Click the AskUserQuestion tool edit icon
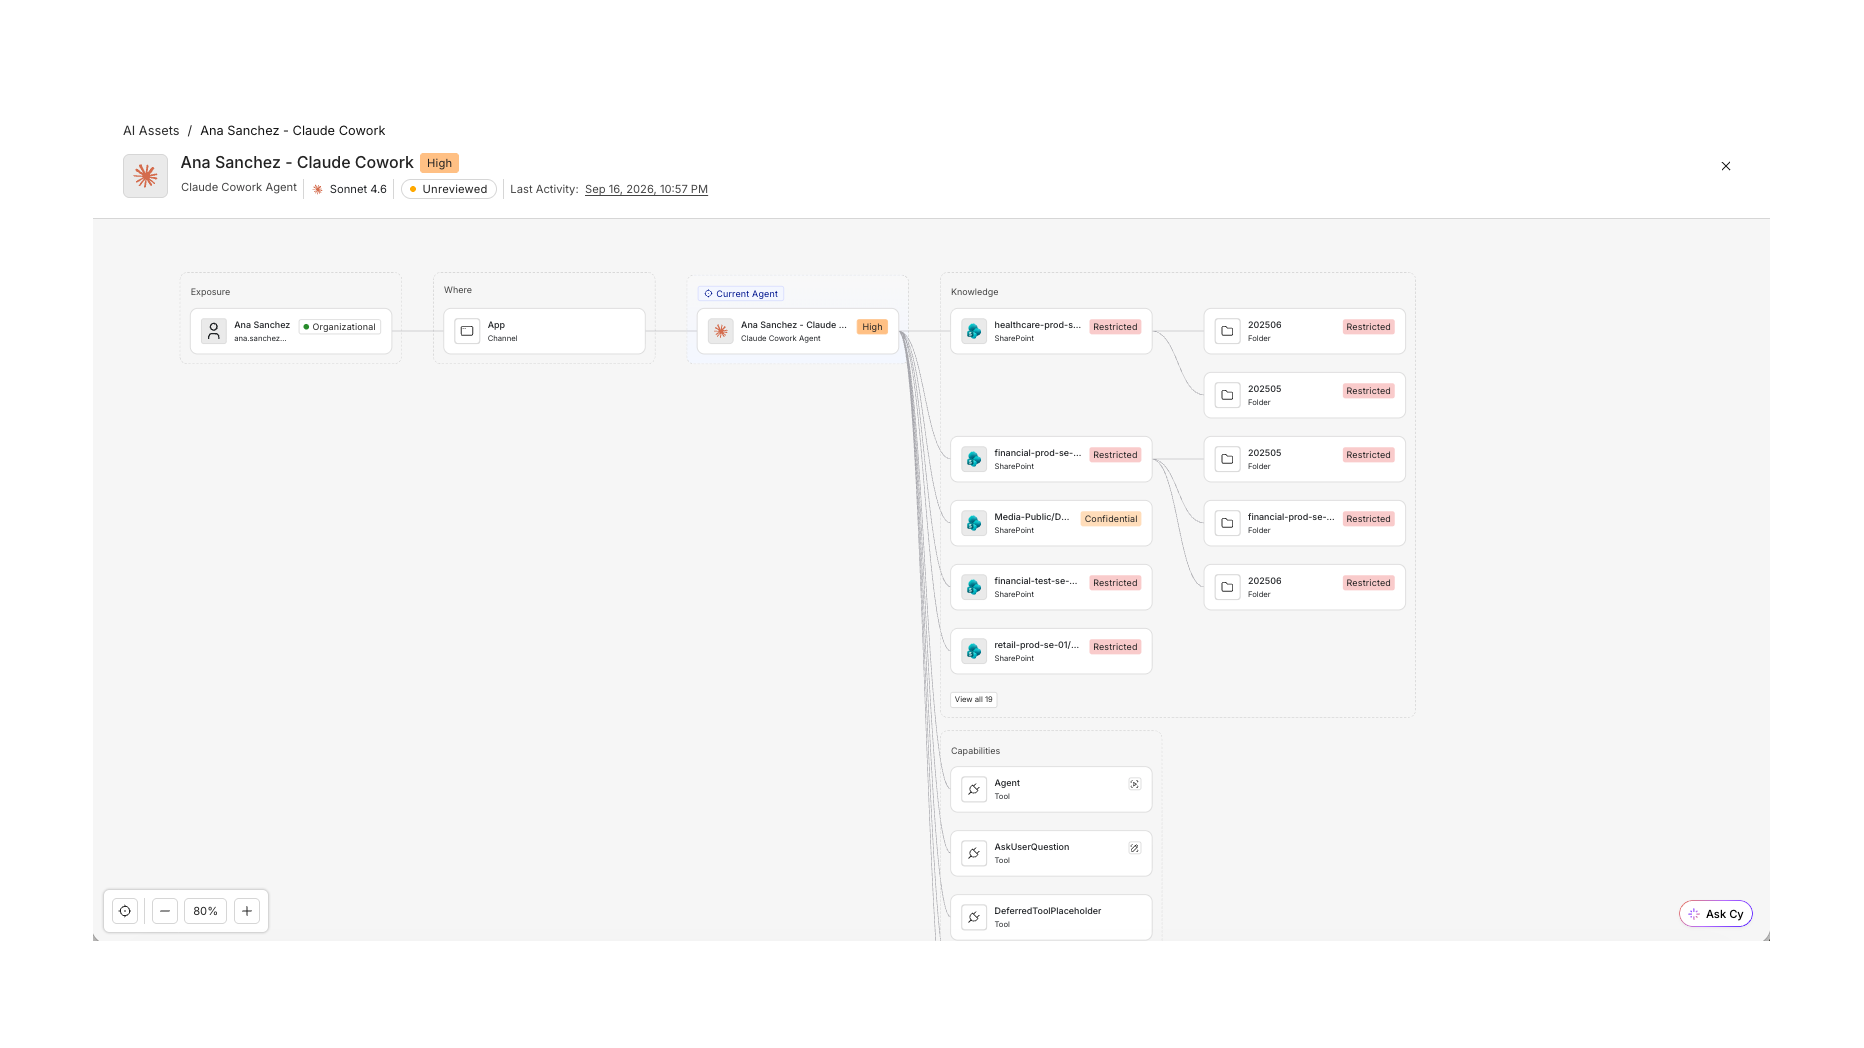The image size is (1864, 1048). (1134, 848)
